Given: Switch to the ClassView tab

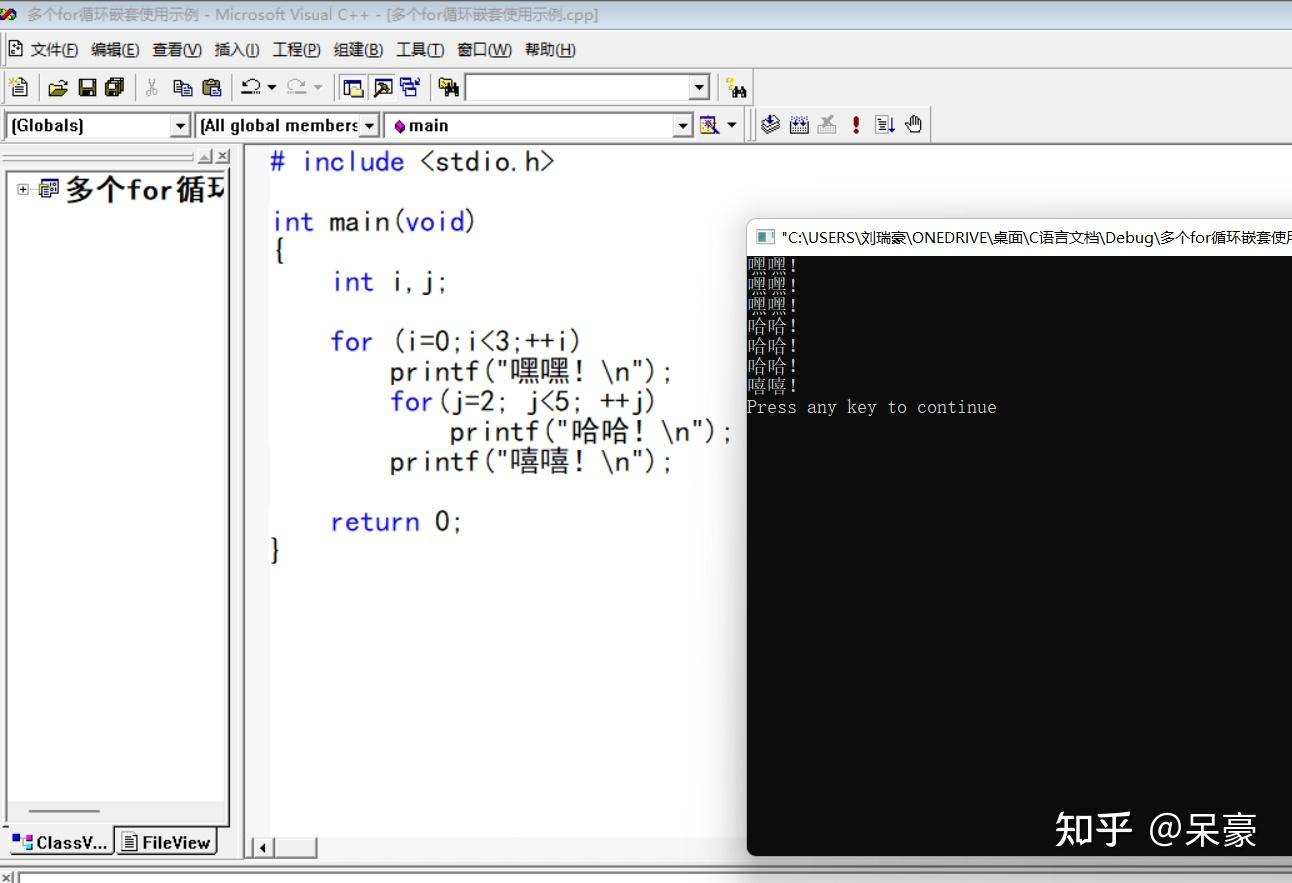Looking at the screenshot, I should (x=60, y=842).
